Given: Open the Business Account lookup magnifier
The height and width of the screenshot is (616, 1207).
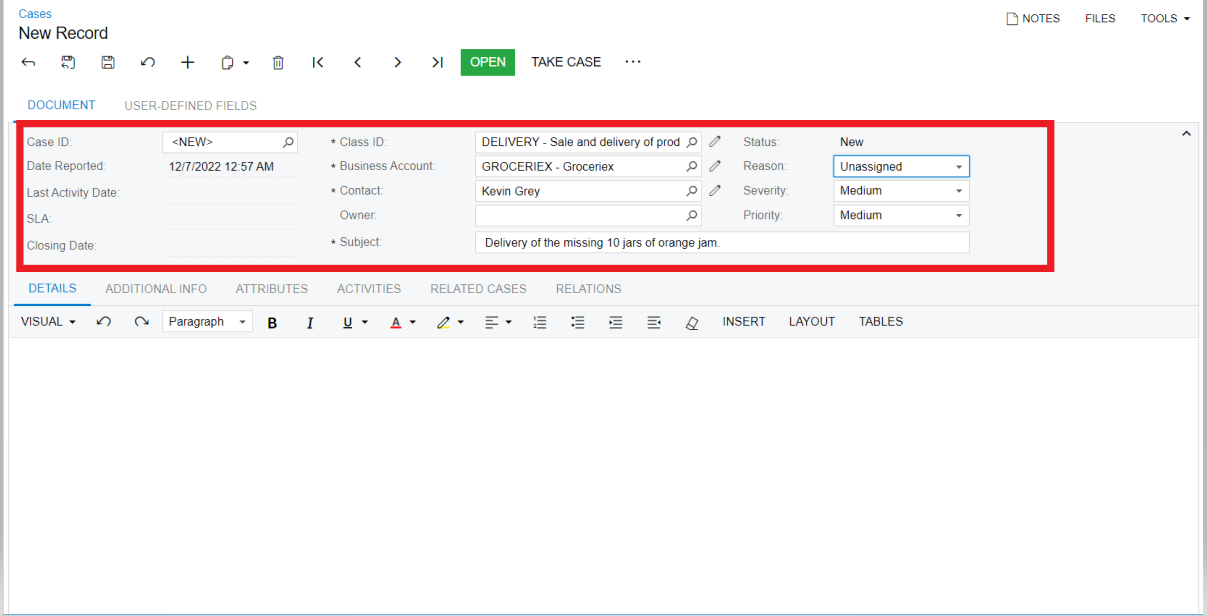Looking at the screenshot, I should (691, 166).
